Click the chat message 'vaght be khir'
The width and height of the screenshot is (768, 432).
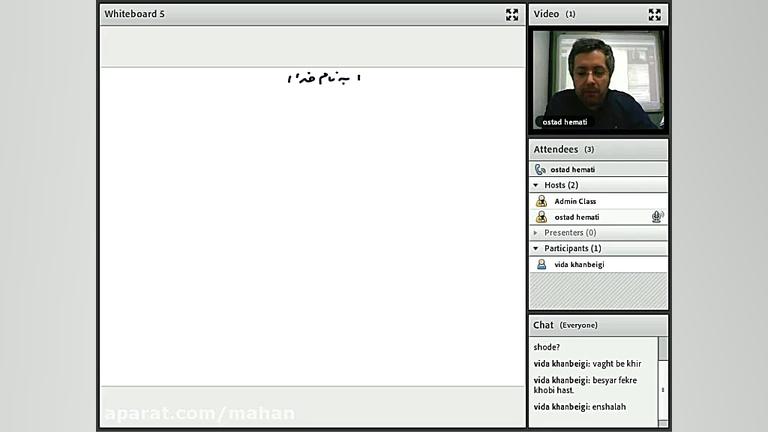[x=617, y=364]
